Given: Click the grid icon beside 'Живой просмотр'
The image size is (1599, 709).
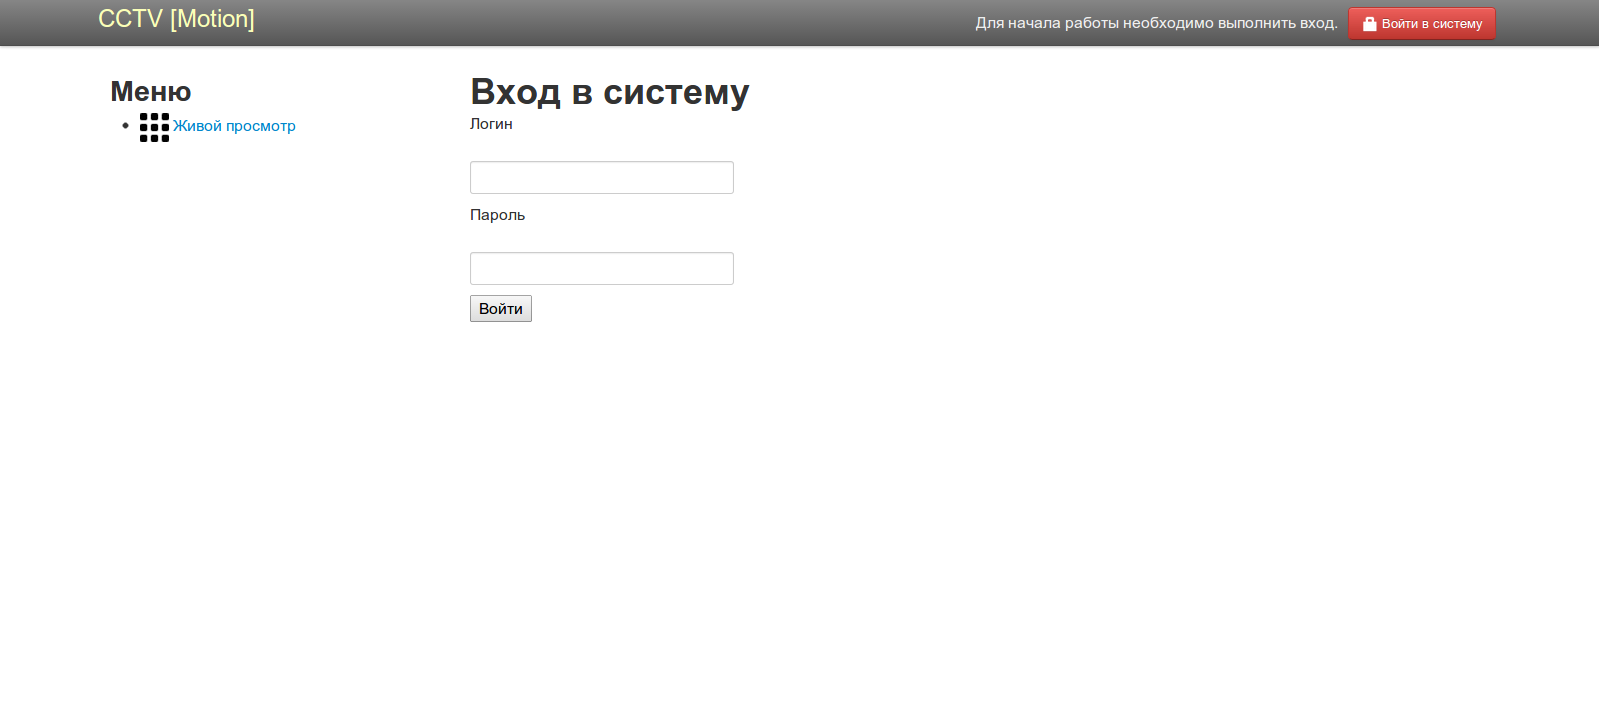Looking at the screenshot, I should [x=154, y=127].
